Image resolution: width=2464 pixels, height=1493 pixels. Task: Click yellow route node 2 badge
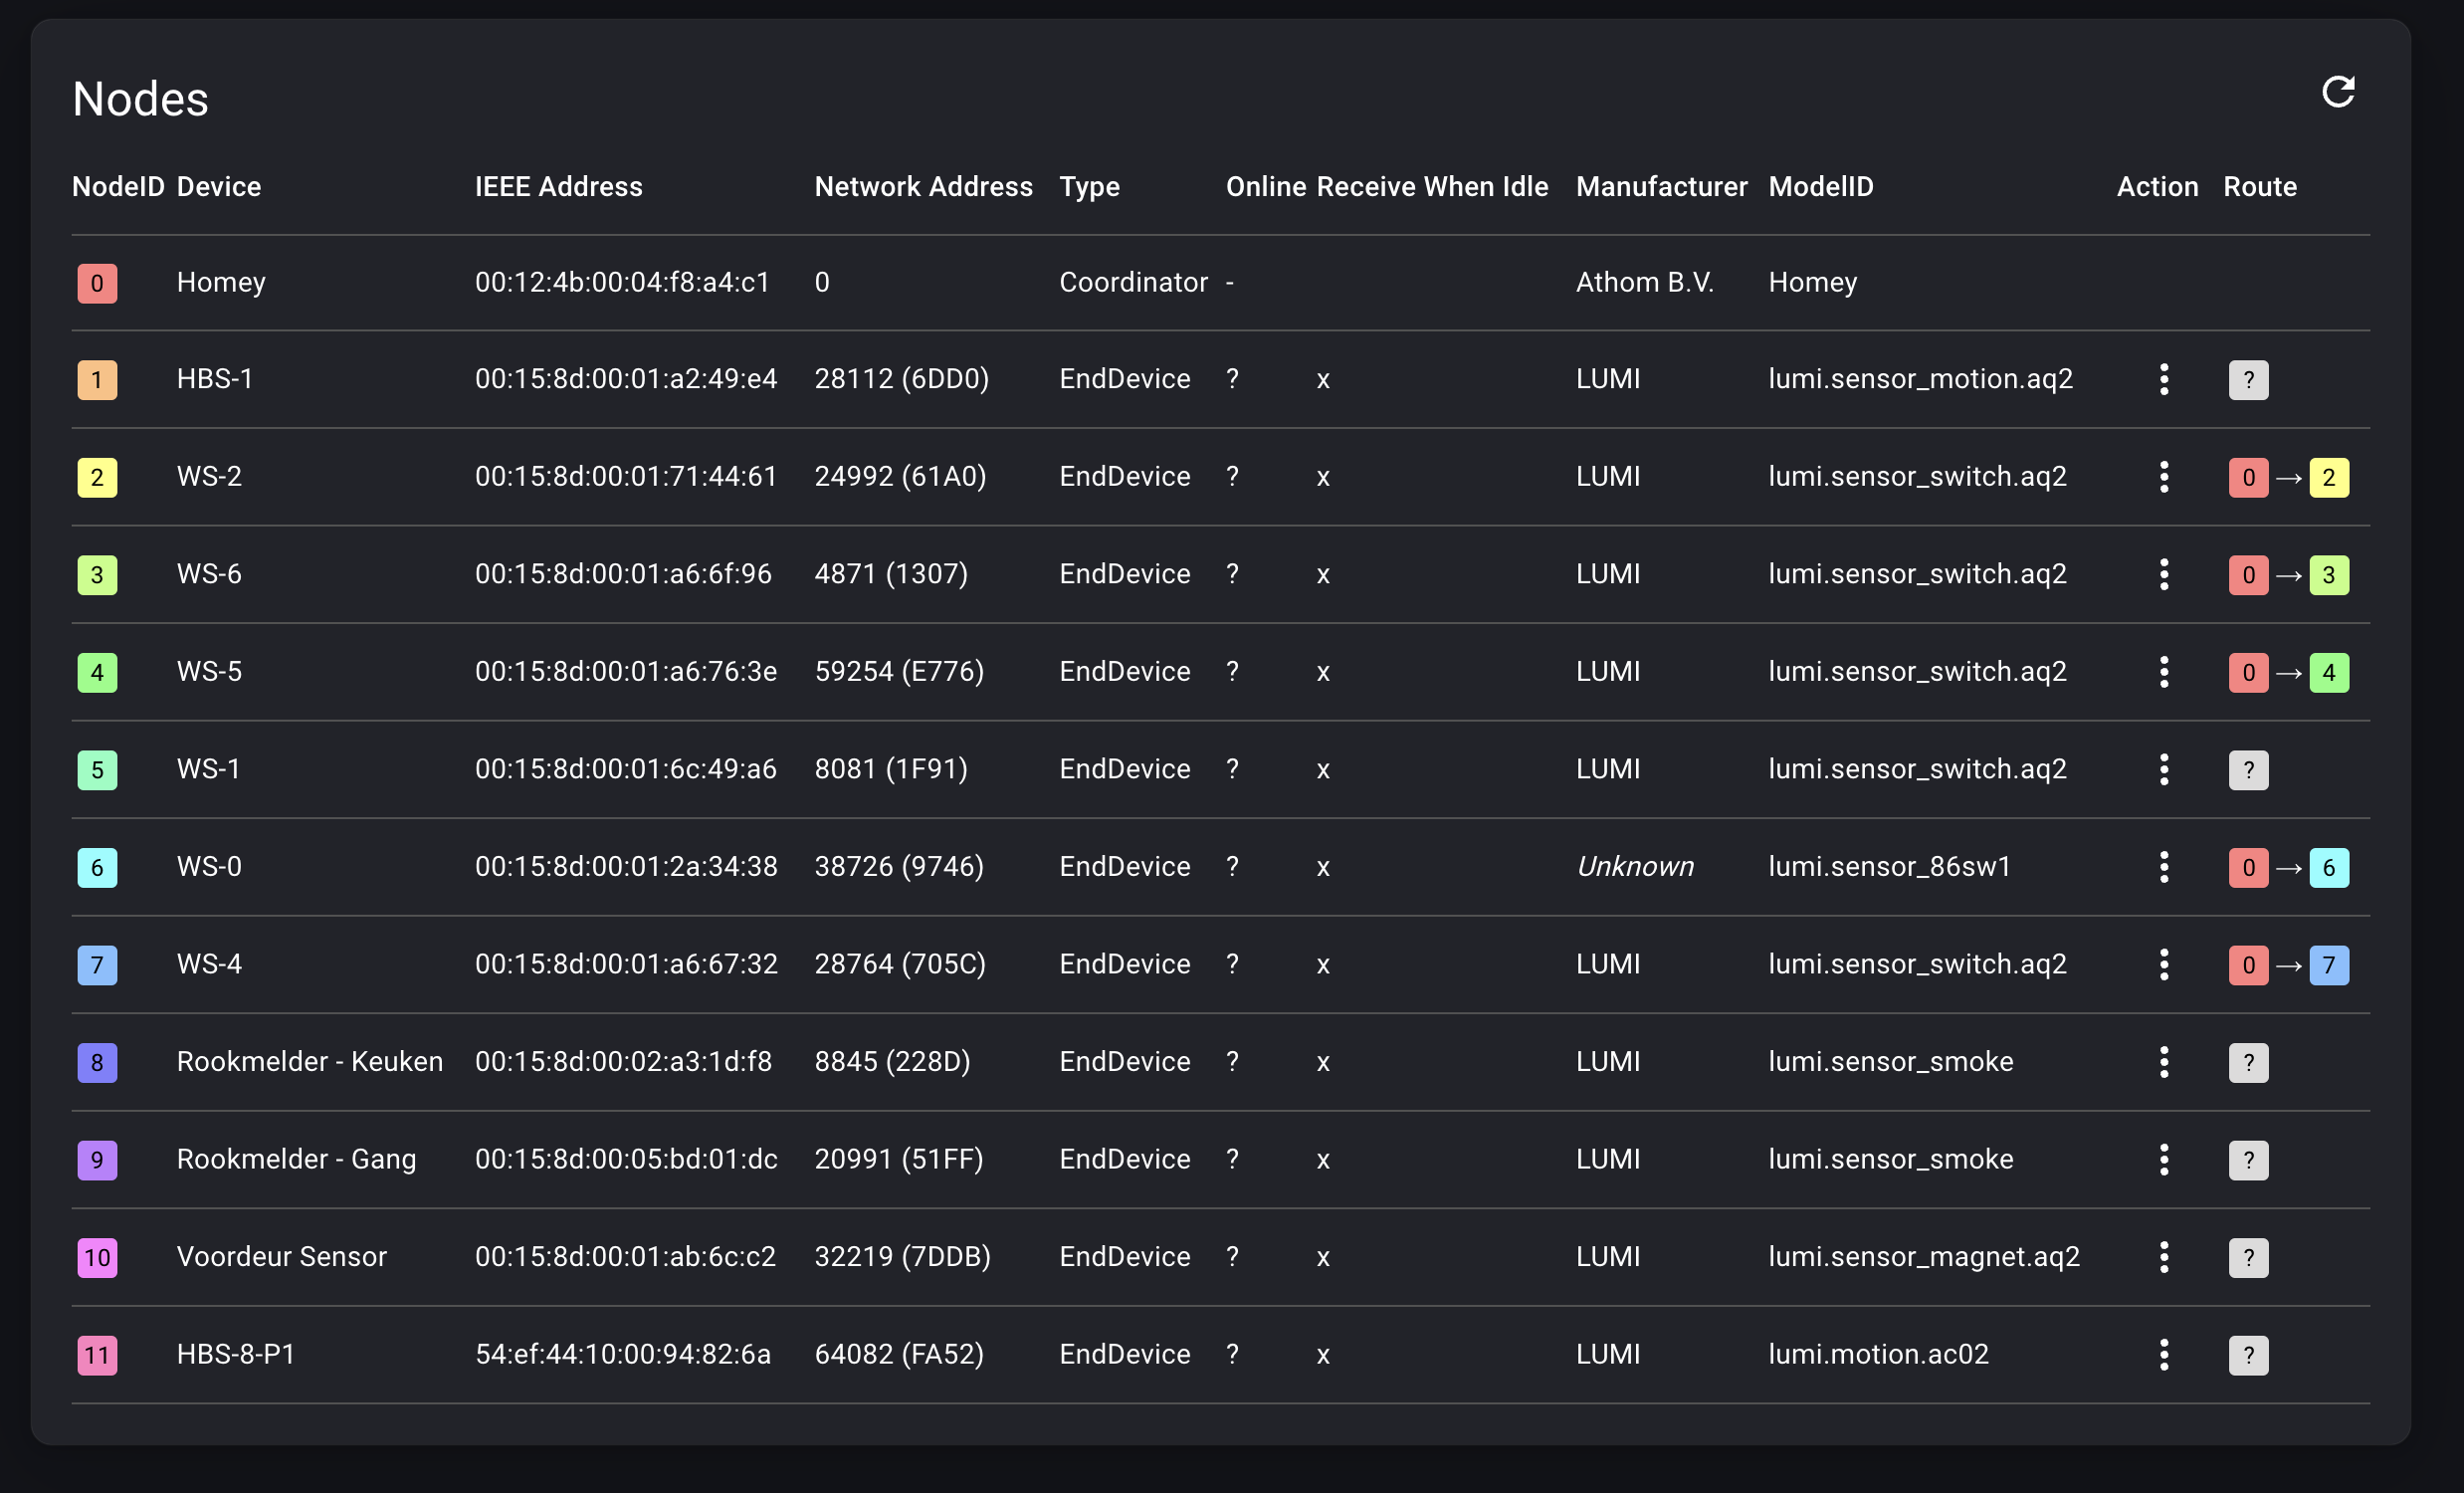pyautogui.click(x=2328, y=478)
